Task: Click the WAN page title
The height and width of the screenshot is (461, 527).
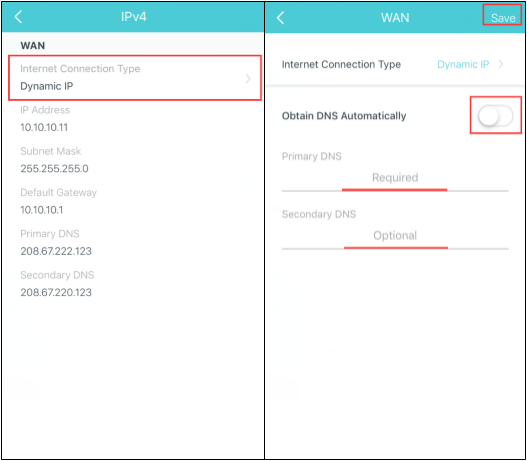Action: (395, 17)
